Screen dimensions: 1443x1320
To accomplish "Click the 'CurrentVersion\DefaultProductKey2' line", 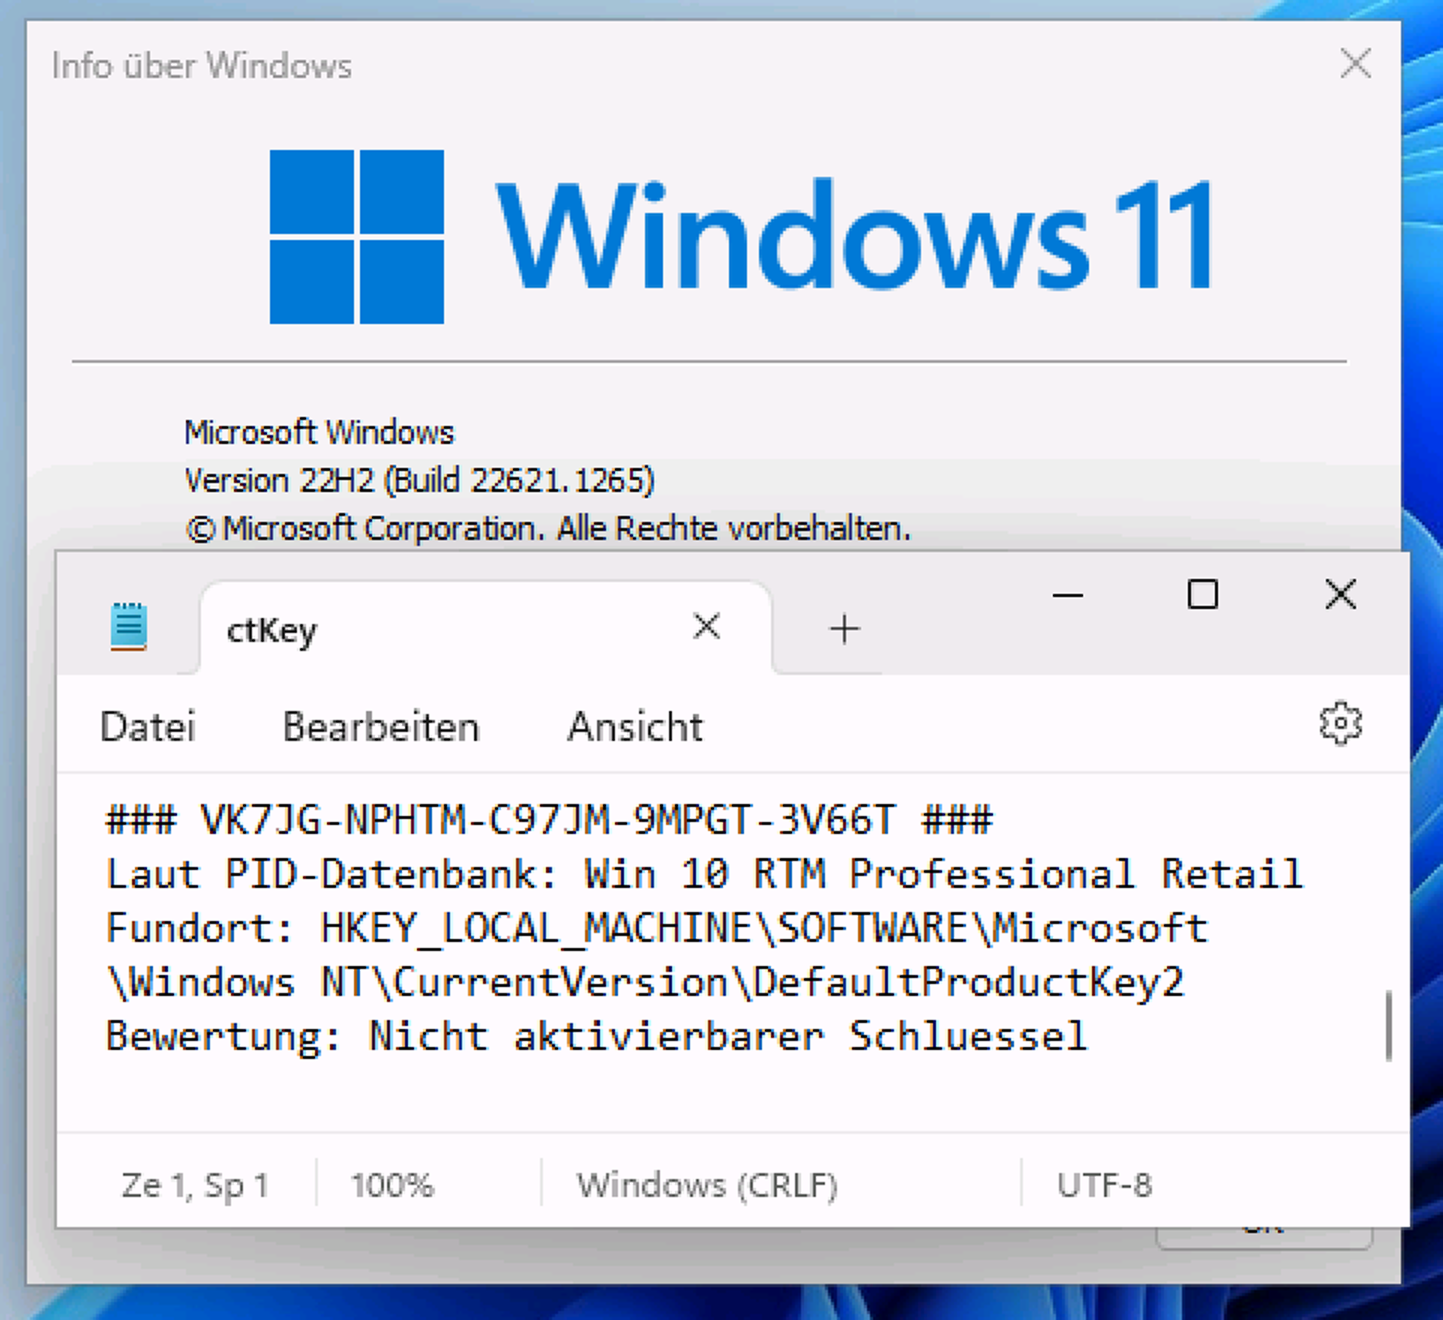I will (x=645, y=982).
